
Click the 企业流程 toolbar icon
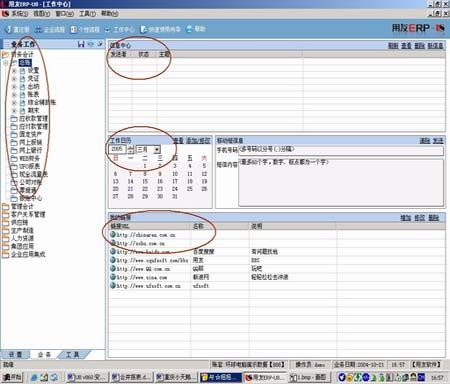[39, 30]
